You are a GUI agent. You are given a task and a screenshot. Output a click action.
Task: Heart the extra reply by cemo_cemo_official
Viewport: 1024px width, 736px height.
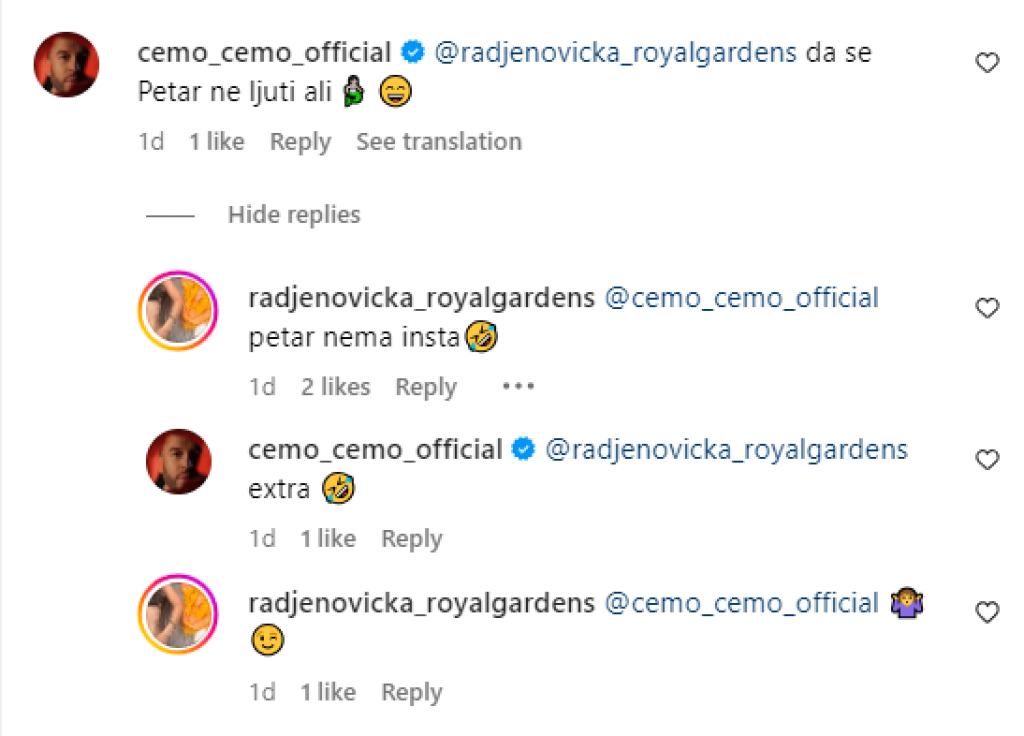(x=988, y=460)
